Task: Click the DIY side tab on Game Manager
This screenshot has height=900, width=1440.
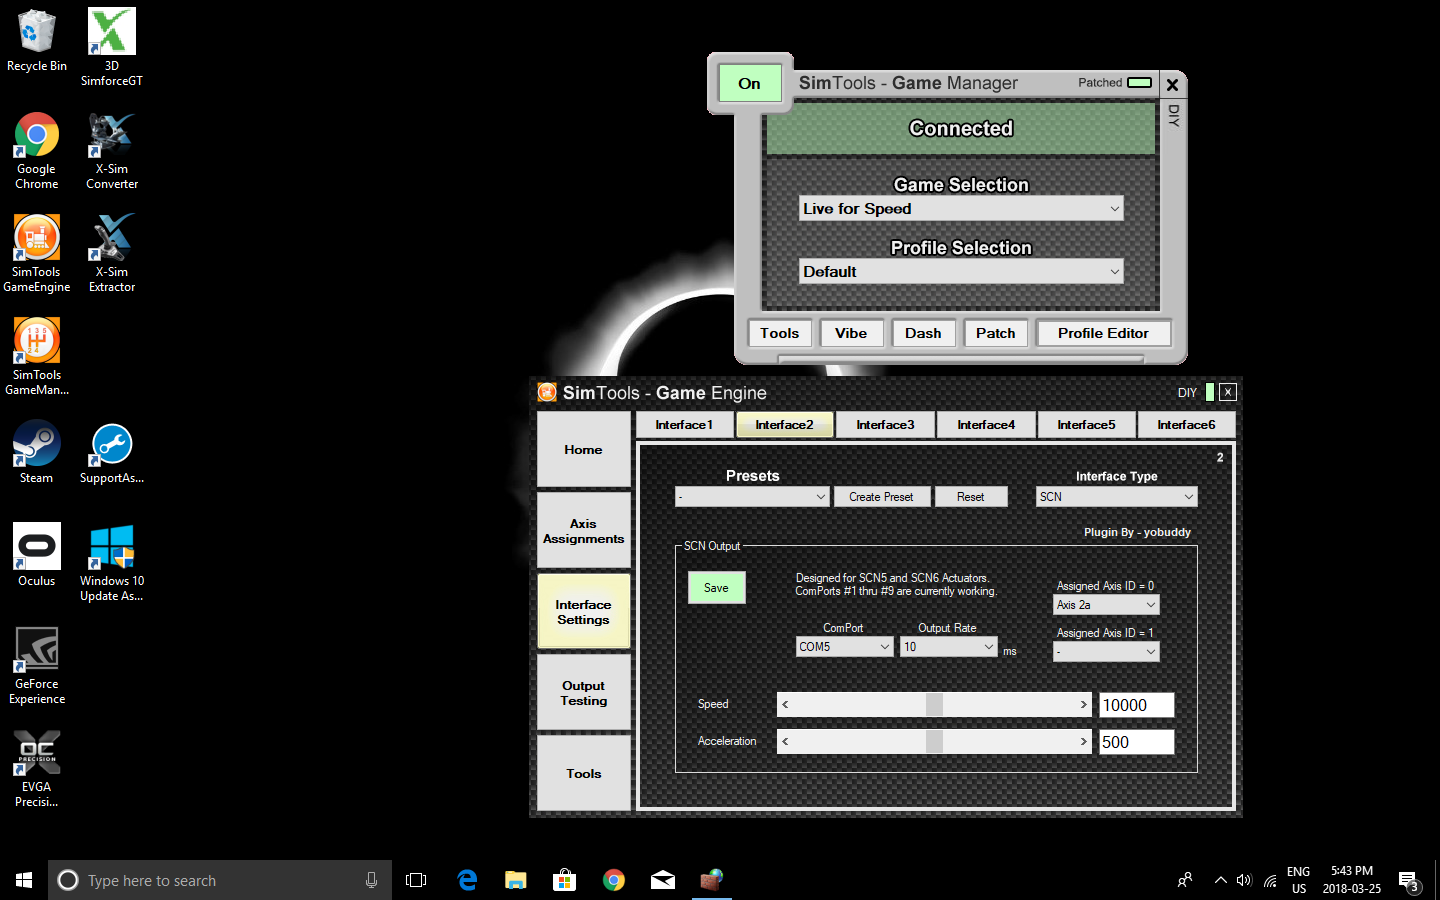Action: 1174,116
